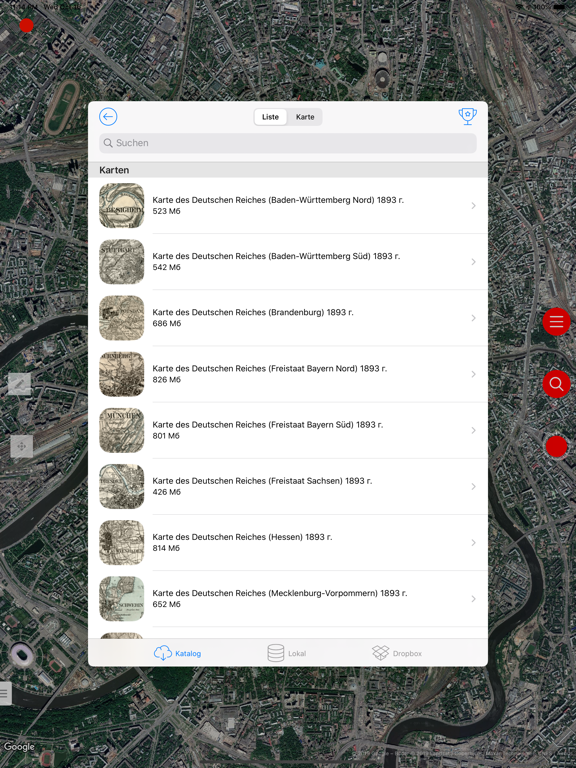Viewport: 576px width, 768px height.
Task: Click the Katalog cloud download icon
Action: tap(163, 653)
